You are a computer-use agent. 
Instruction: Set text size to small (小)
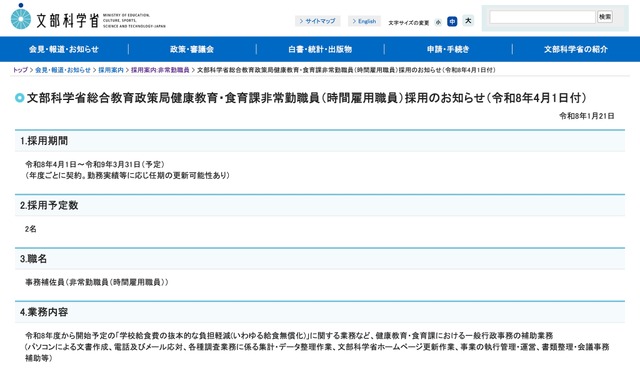(438, 22)
